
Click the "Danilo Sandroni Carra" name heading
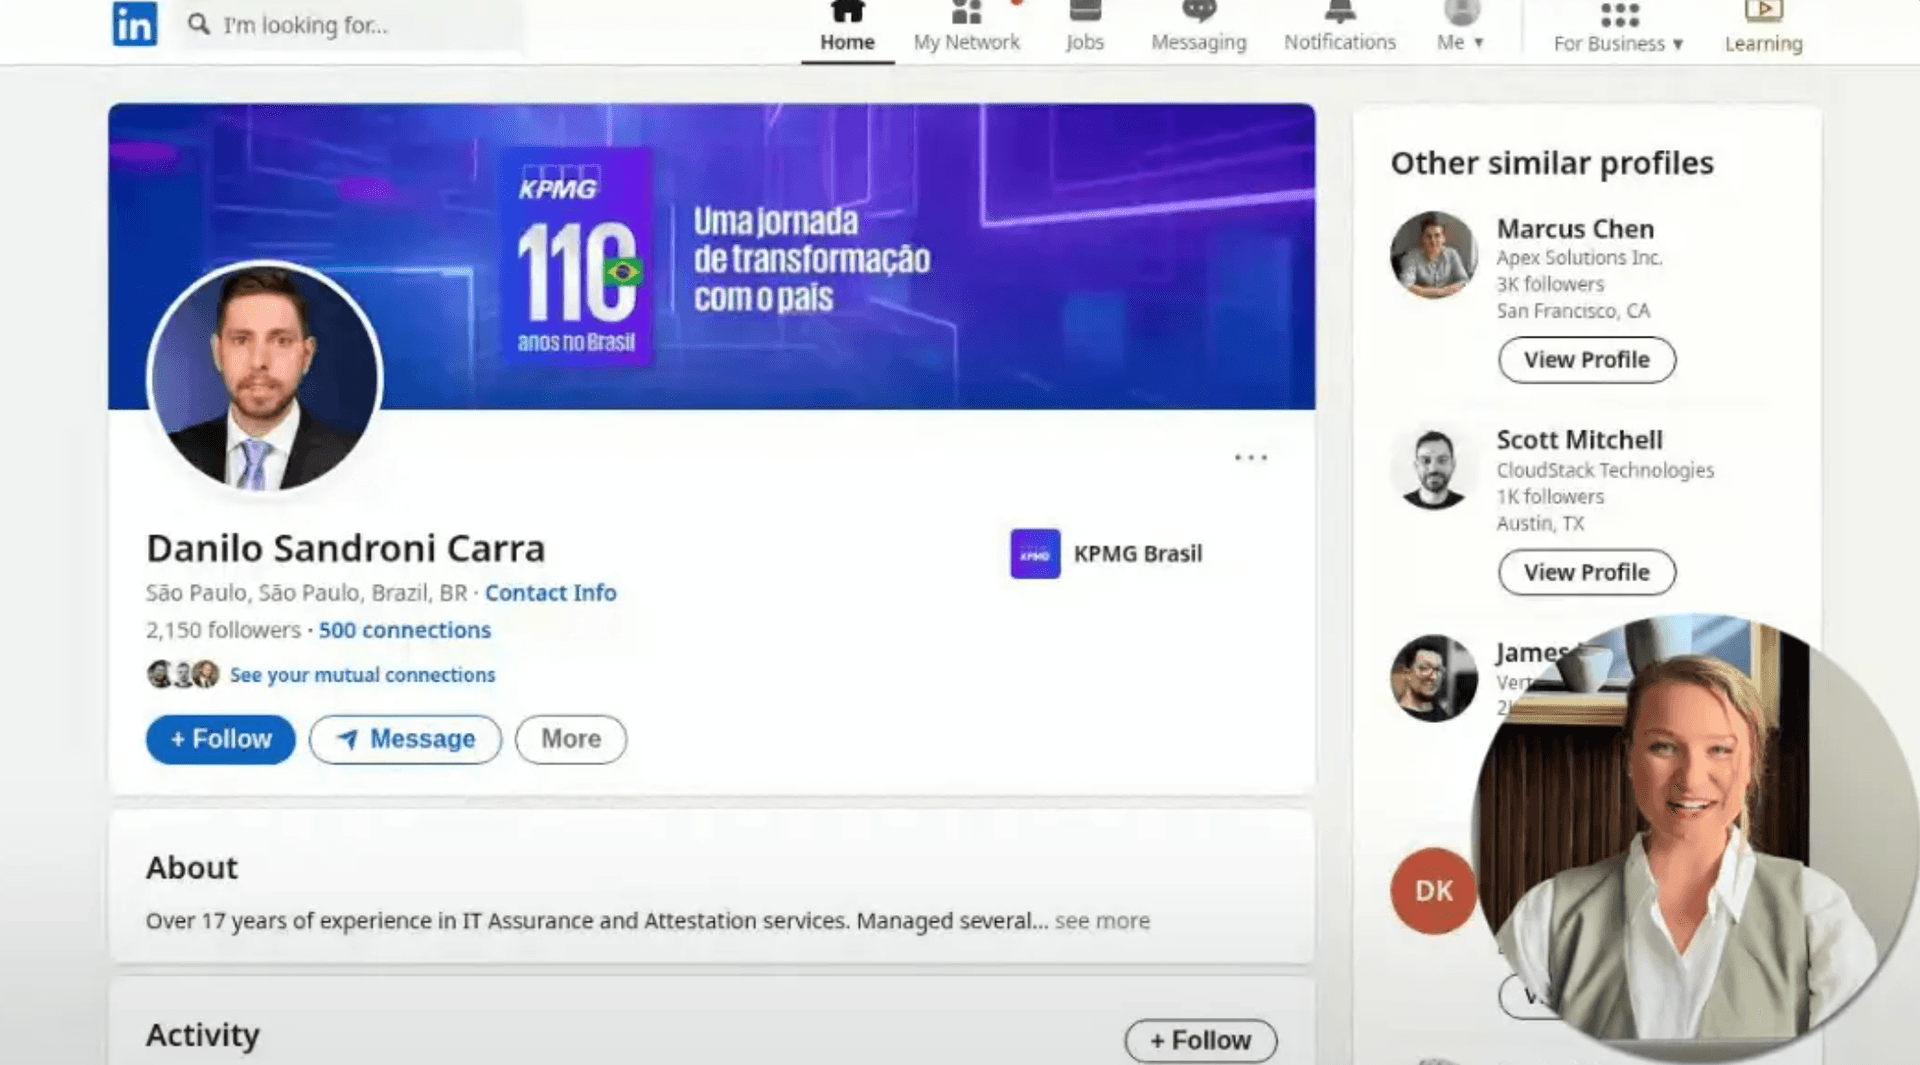[x=346, y=548]
